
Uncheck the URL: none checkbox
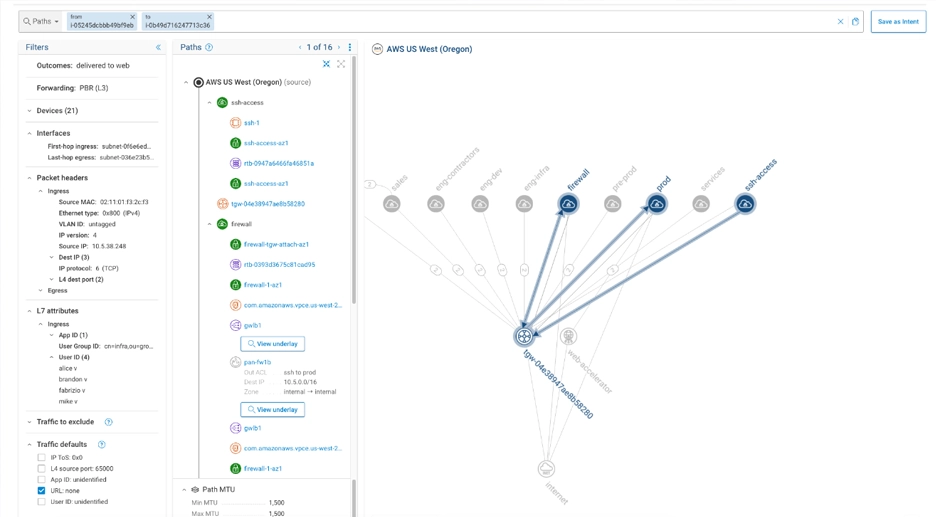(42, 491)
